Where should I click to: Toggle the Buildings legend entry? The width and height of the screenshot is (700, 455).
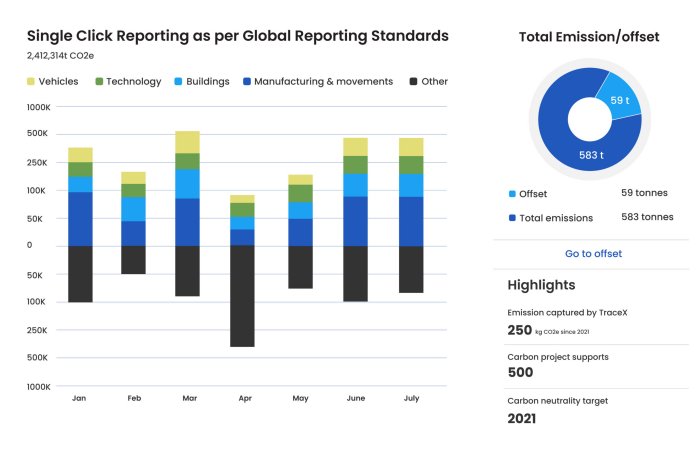pos(207,81)
